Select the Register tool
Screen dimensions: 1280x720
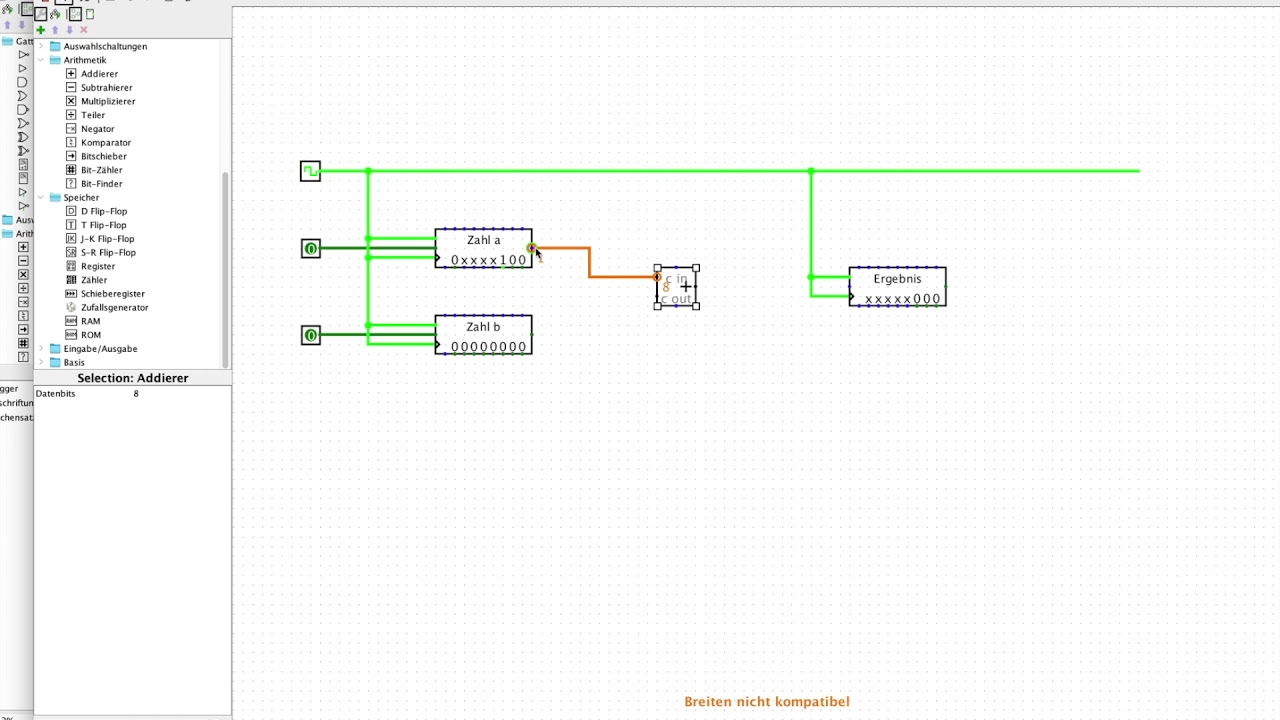(x=90, y=266)
